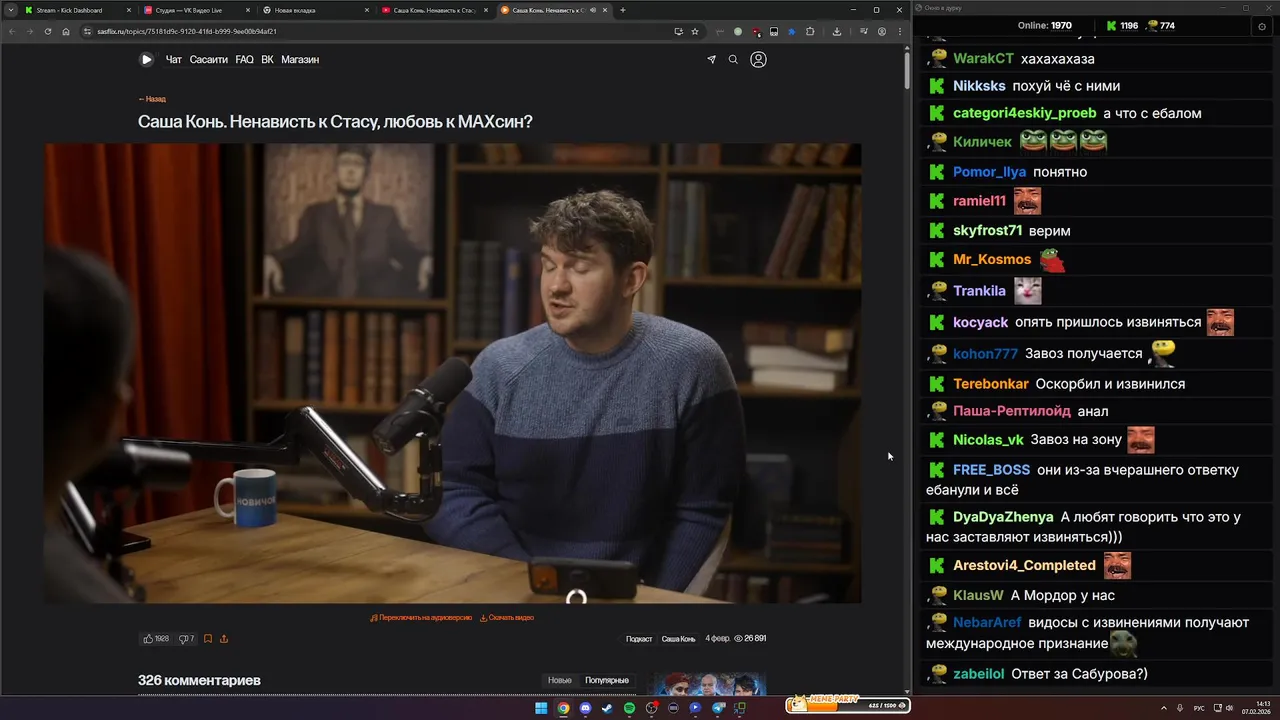Open the telegram paper-plane icon in header
Viewport: 1280px width, 720px height.
coord(711,59)
